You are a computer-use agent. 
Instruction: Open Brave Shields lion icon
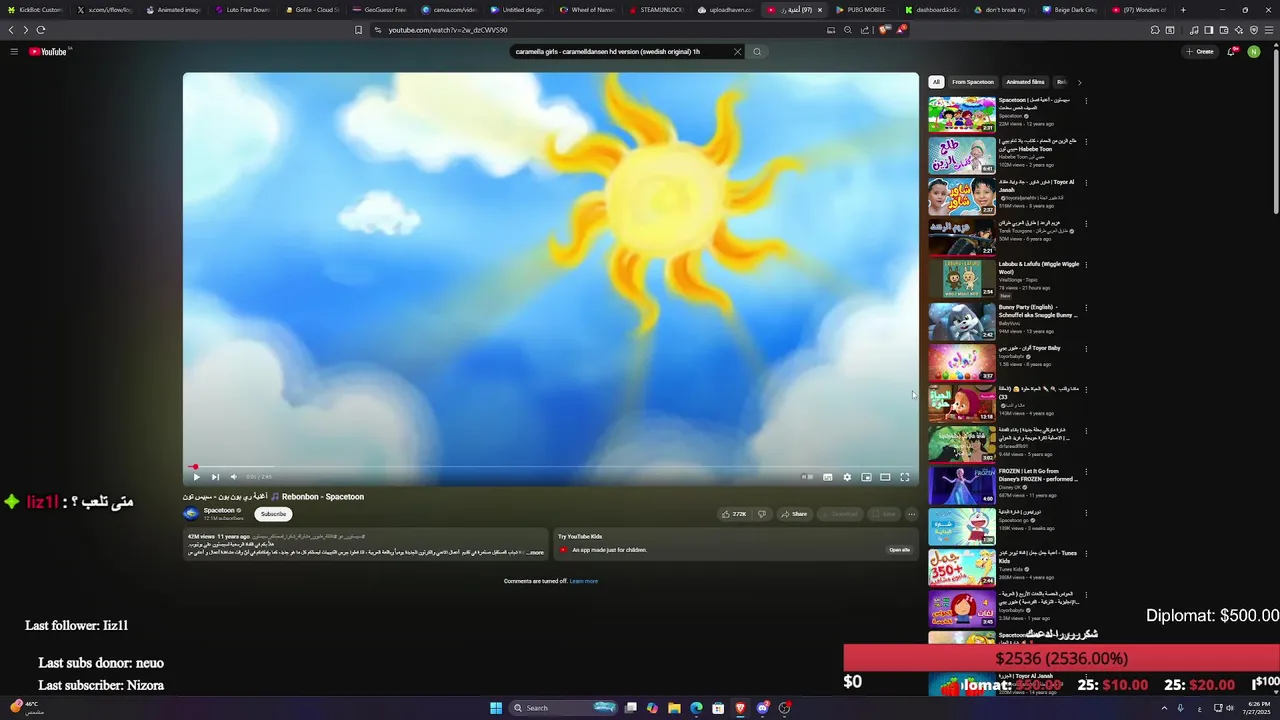click(884, 30)
